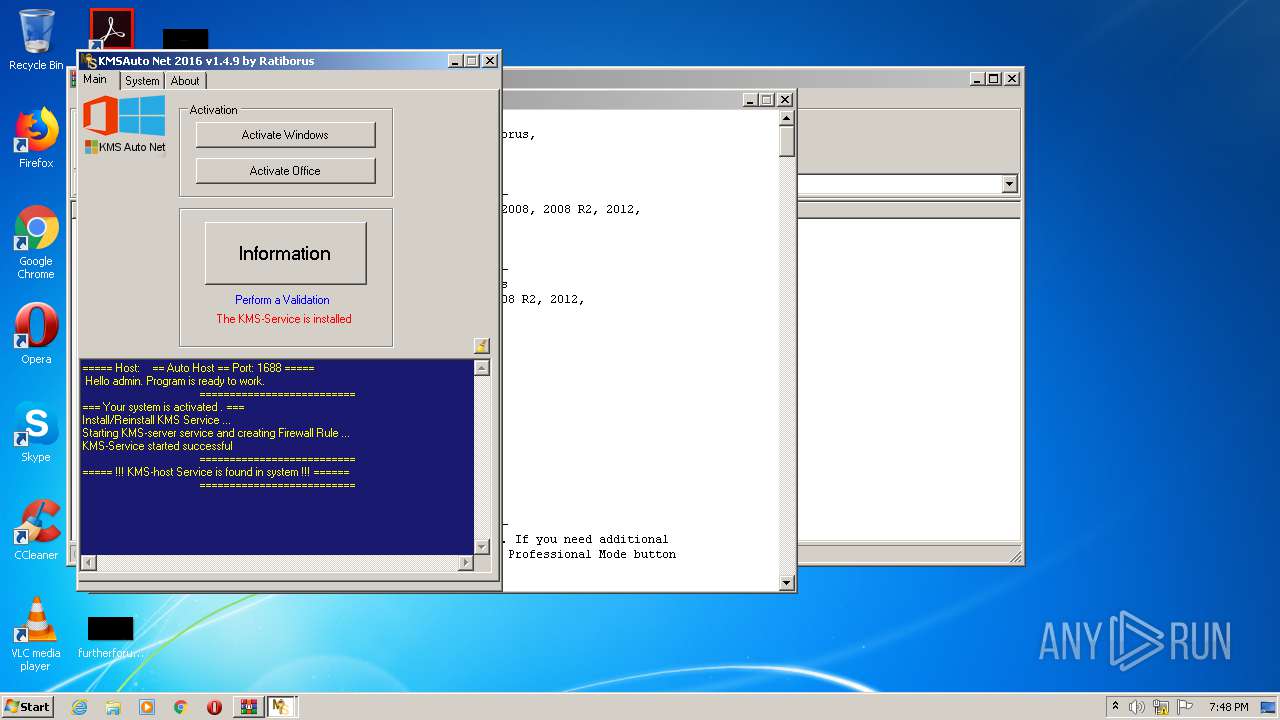The image size is (1280, 720).
Task: Click the readme text window scrollbar thumb
Action: tap(786, 141)
